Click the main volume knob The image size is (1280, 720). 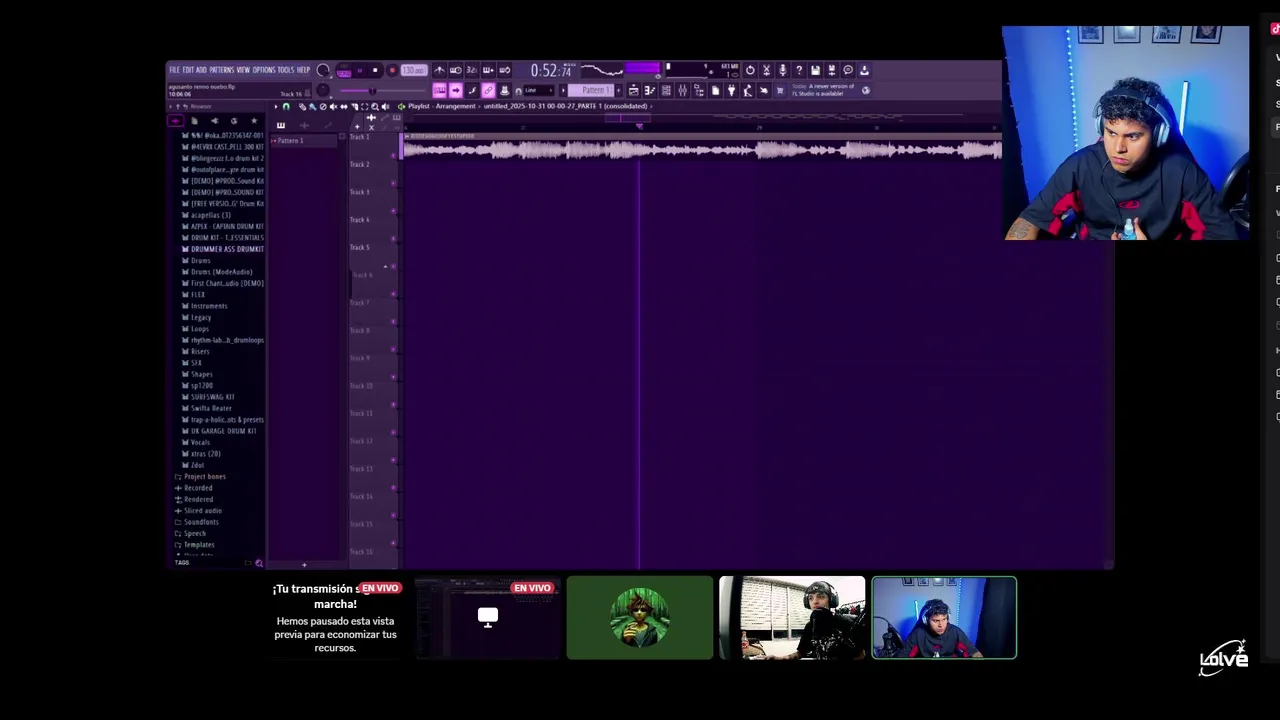[323, 70]
